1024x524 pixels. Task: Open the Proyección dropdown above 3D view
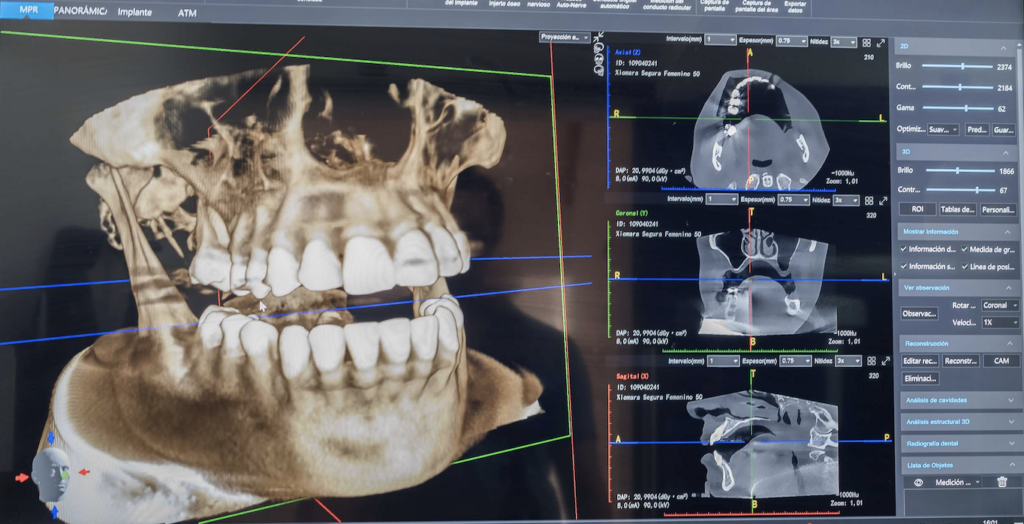(564, 37)
